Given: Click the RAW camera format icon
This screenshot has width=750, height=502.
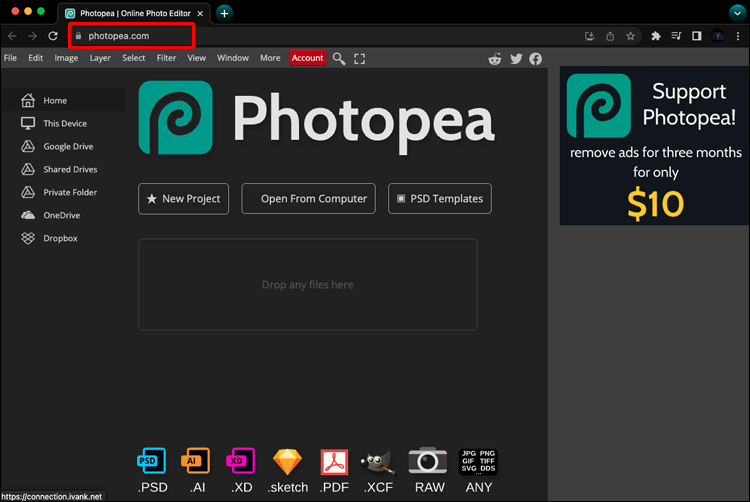Looking at the screenshot, I should pos(429,461).
